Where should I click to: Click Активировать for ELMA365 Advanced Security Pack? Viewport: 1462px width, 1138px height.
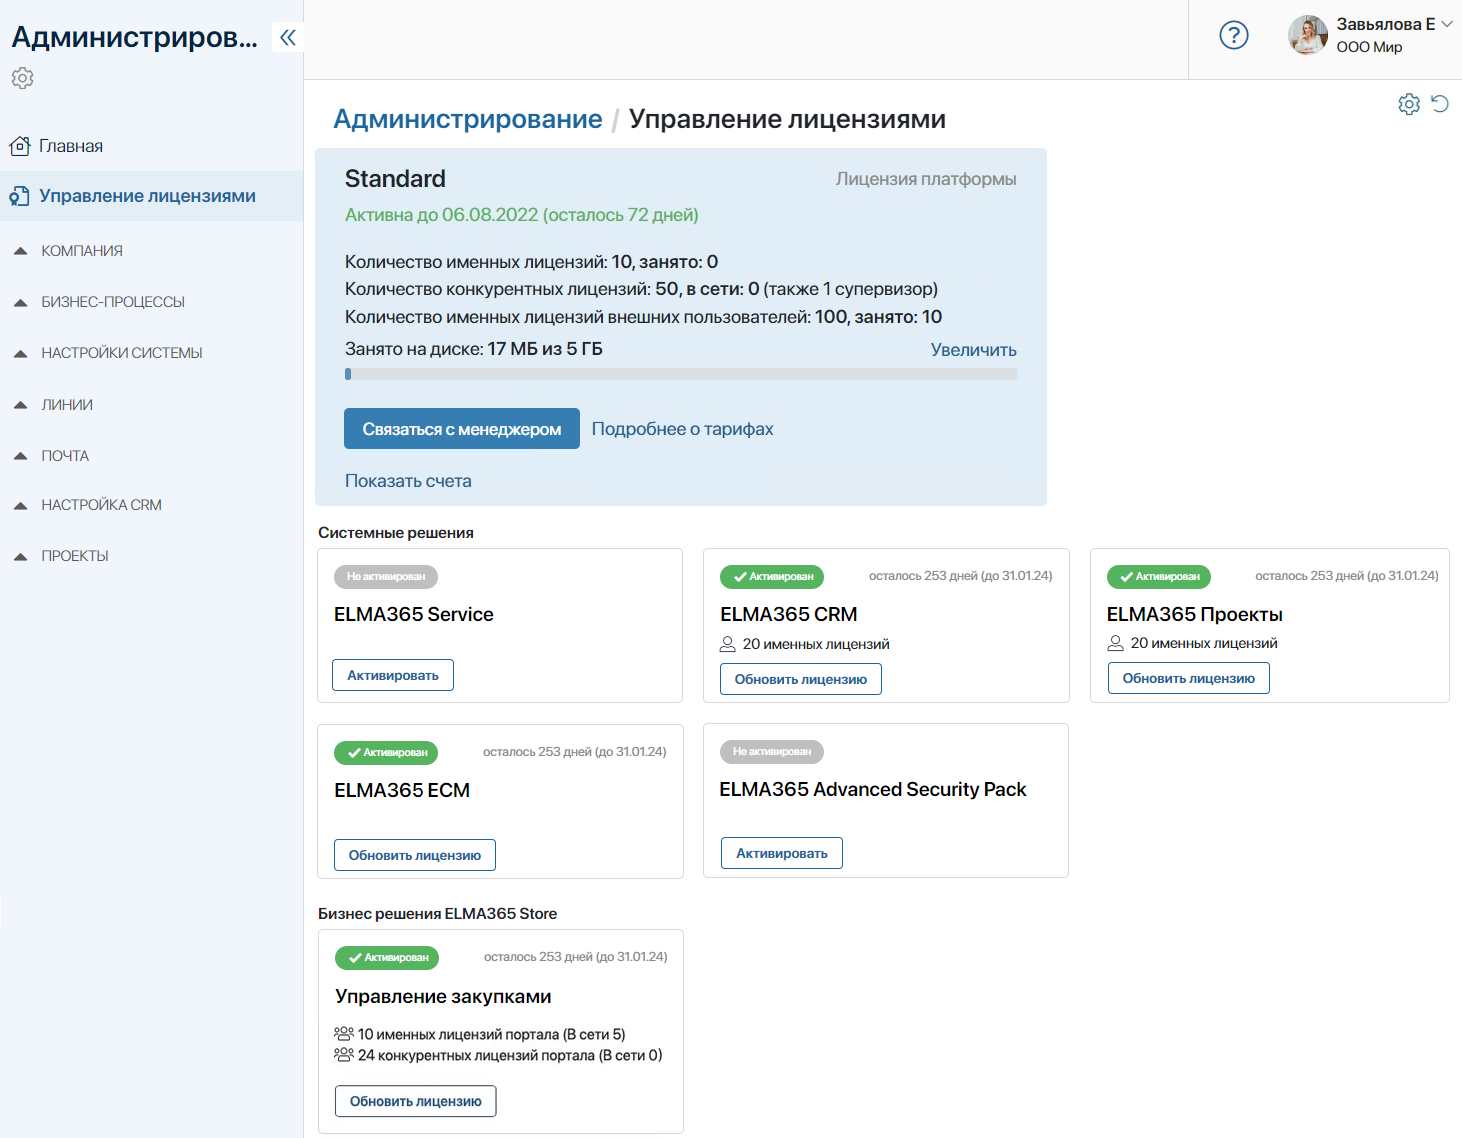(782, 853)
